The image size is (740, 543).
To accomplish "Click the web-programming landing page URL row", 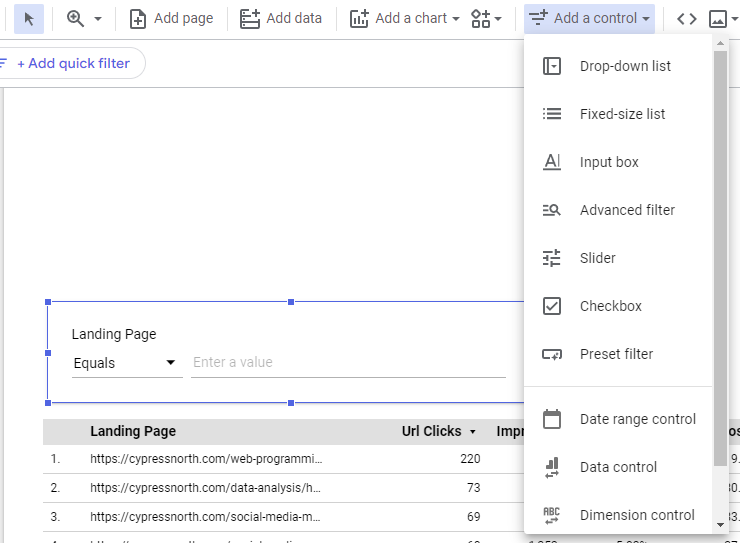I will (x=206, y=459).
